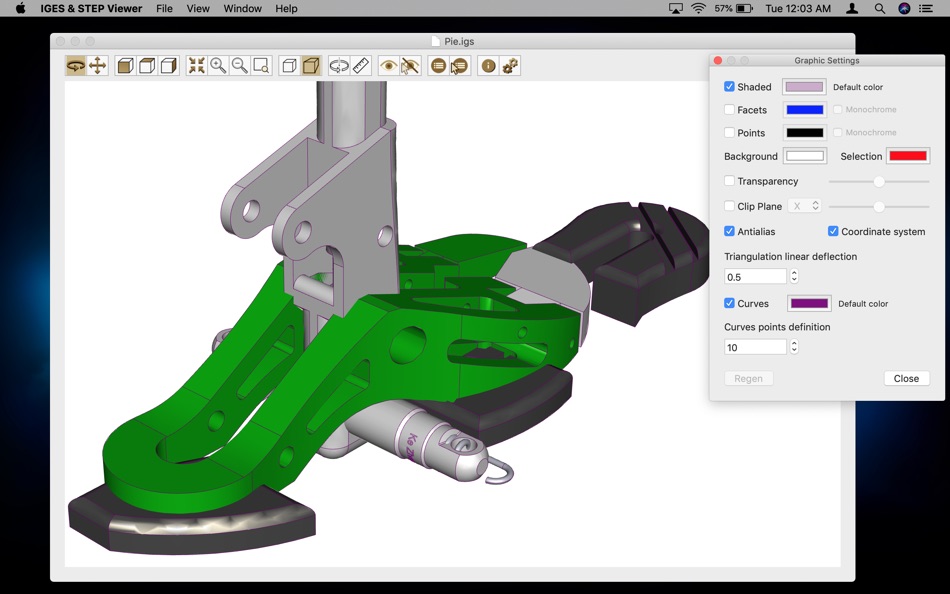The height and width of the screenshot is (594, 950).
Task: Select the zoom window tool
Action: (x=262, y=65)
